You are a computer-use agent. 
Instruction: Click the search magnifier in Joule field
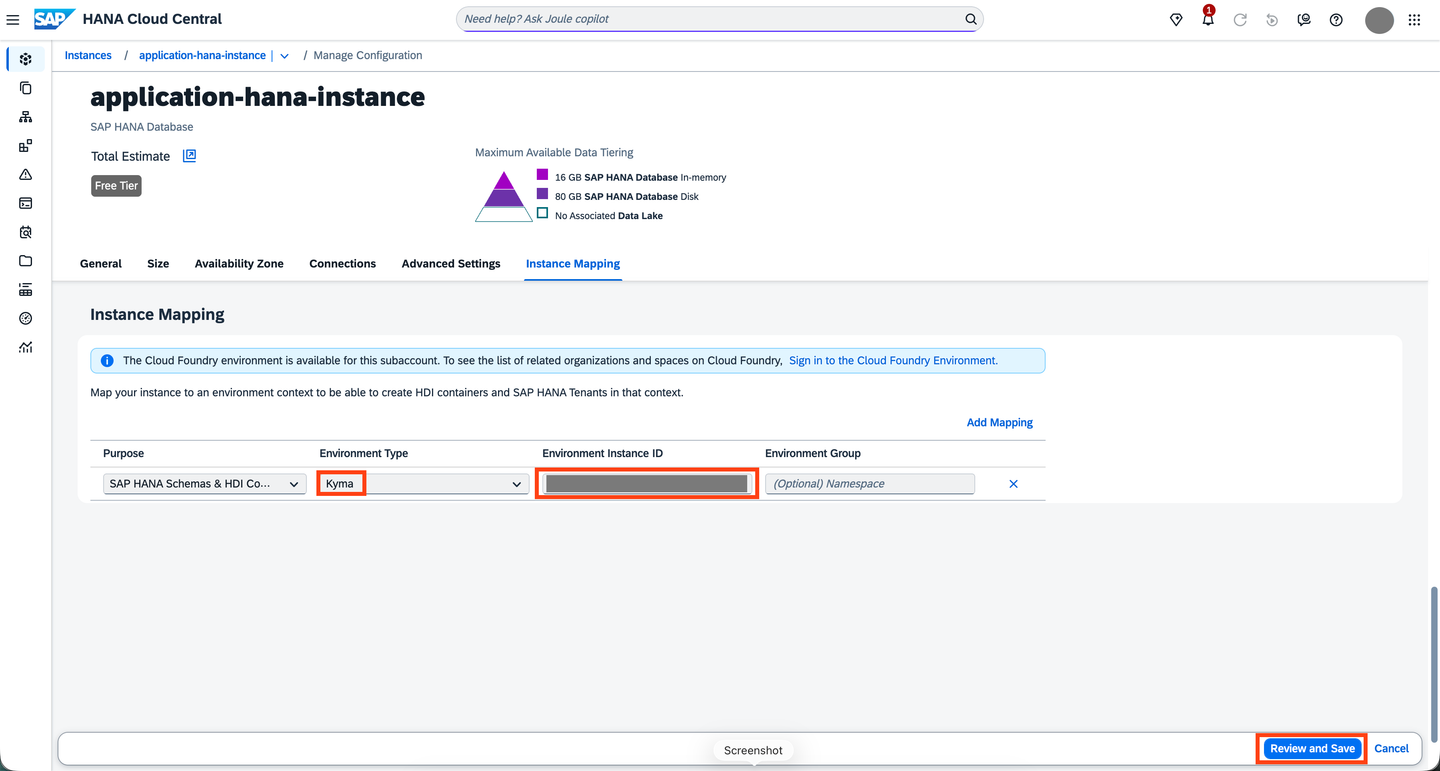coord(971,19)
